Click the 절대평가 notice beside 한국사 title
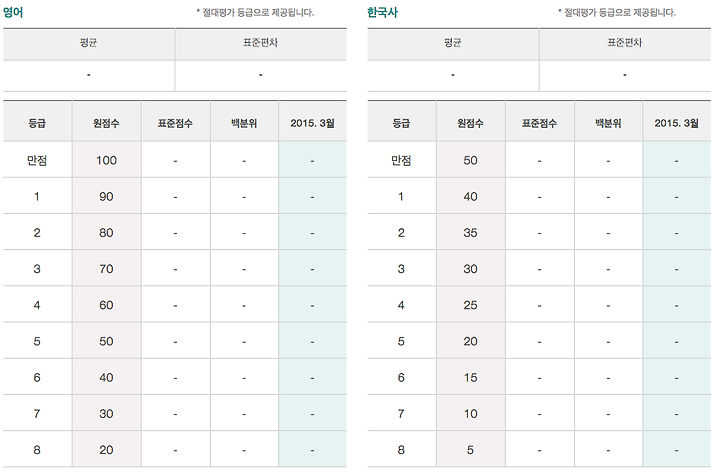The height and width of the screenshot is (474, 720). pyautogui.click(x=617, y=12)
